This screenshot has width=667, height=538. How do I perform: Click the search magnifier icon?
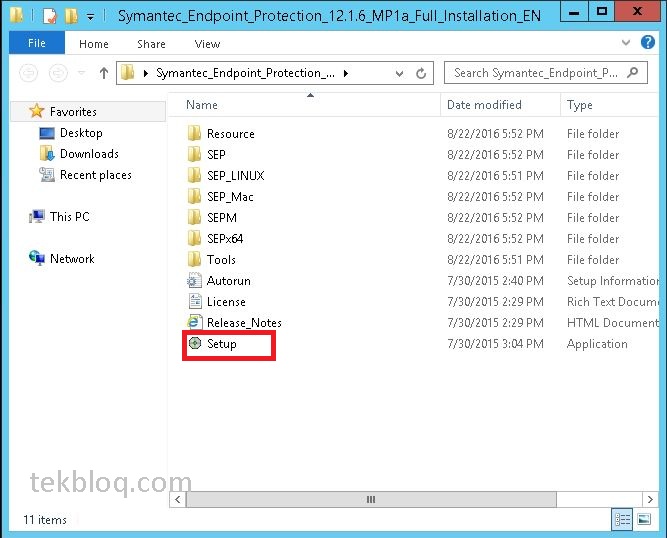(633, 73)
